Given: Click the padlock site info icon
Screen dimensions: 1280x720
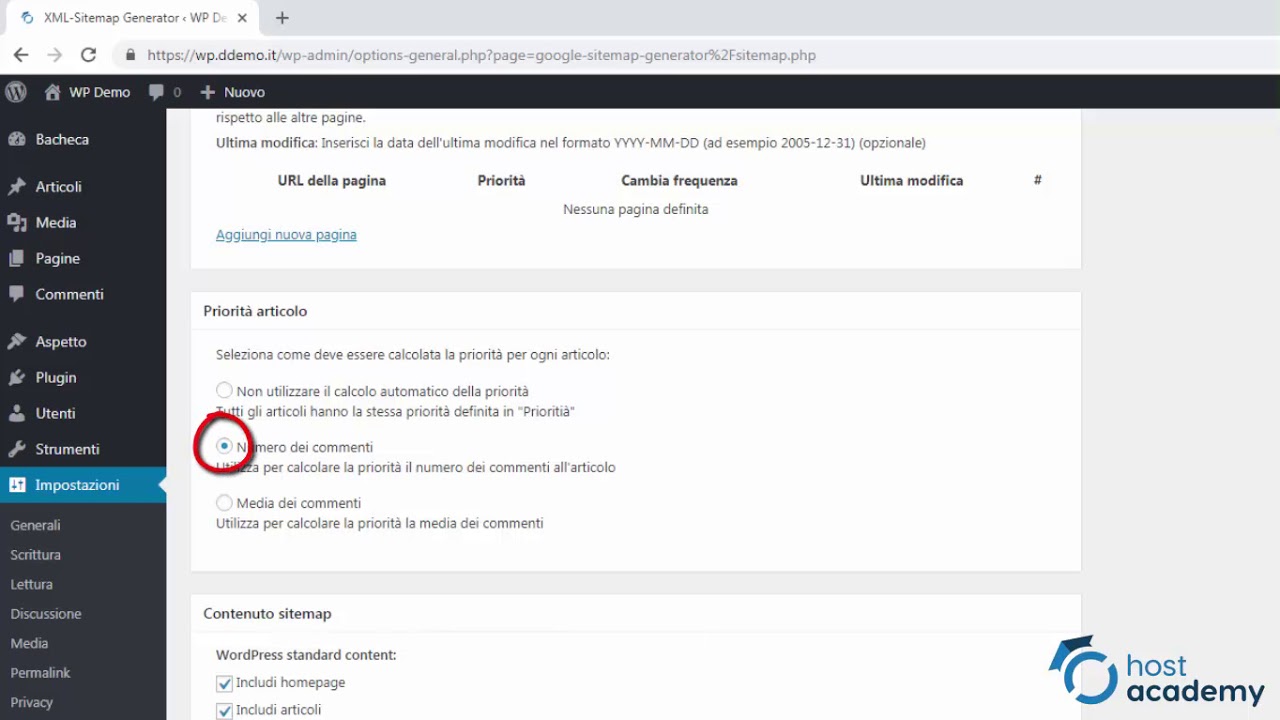Looking at the screenshot, I should click(130, 55).
